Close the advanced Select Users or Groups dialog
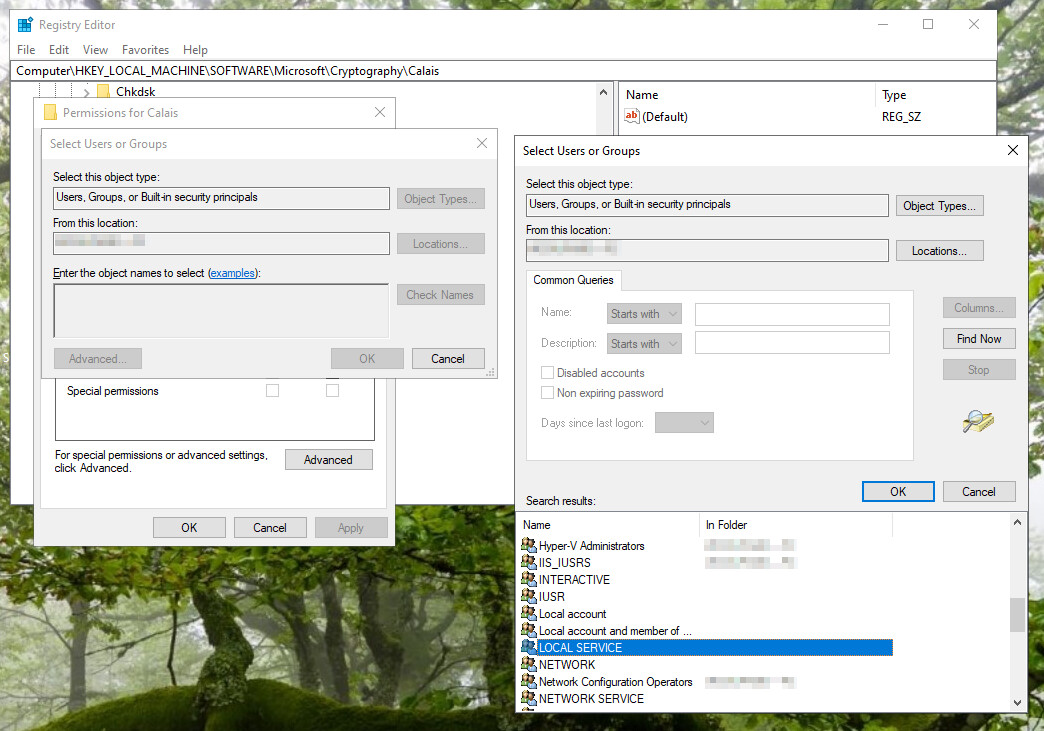1044x731 pixels. [x=1013, y=150]
